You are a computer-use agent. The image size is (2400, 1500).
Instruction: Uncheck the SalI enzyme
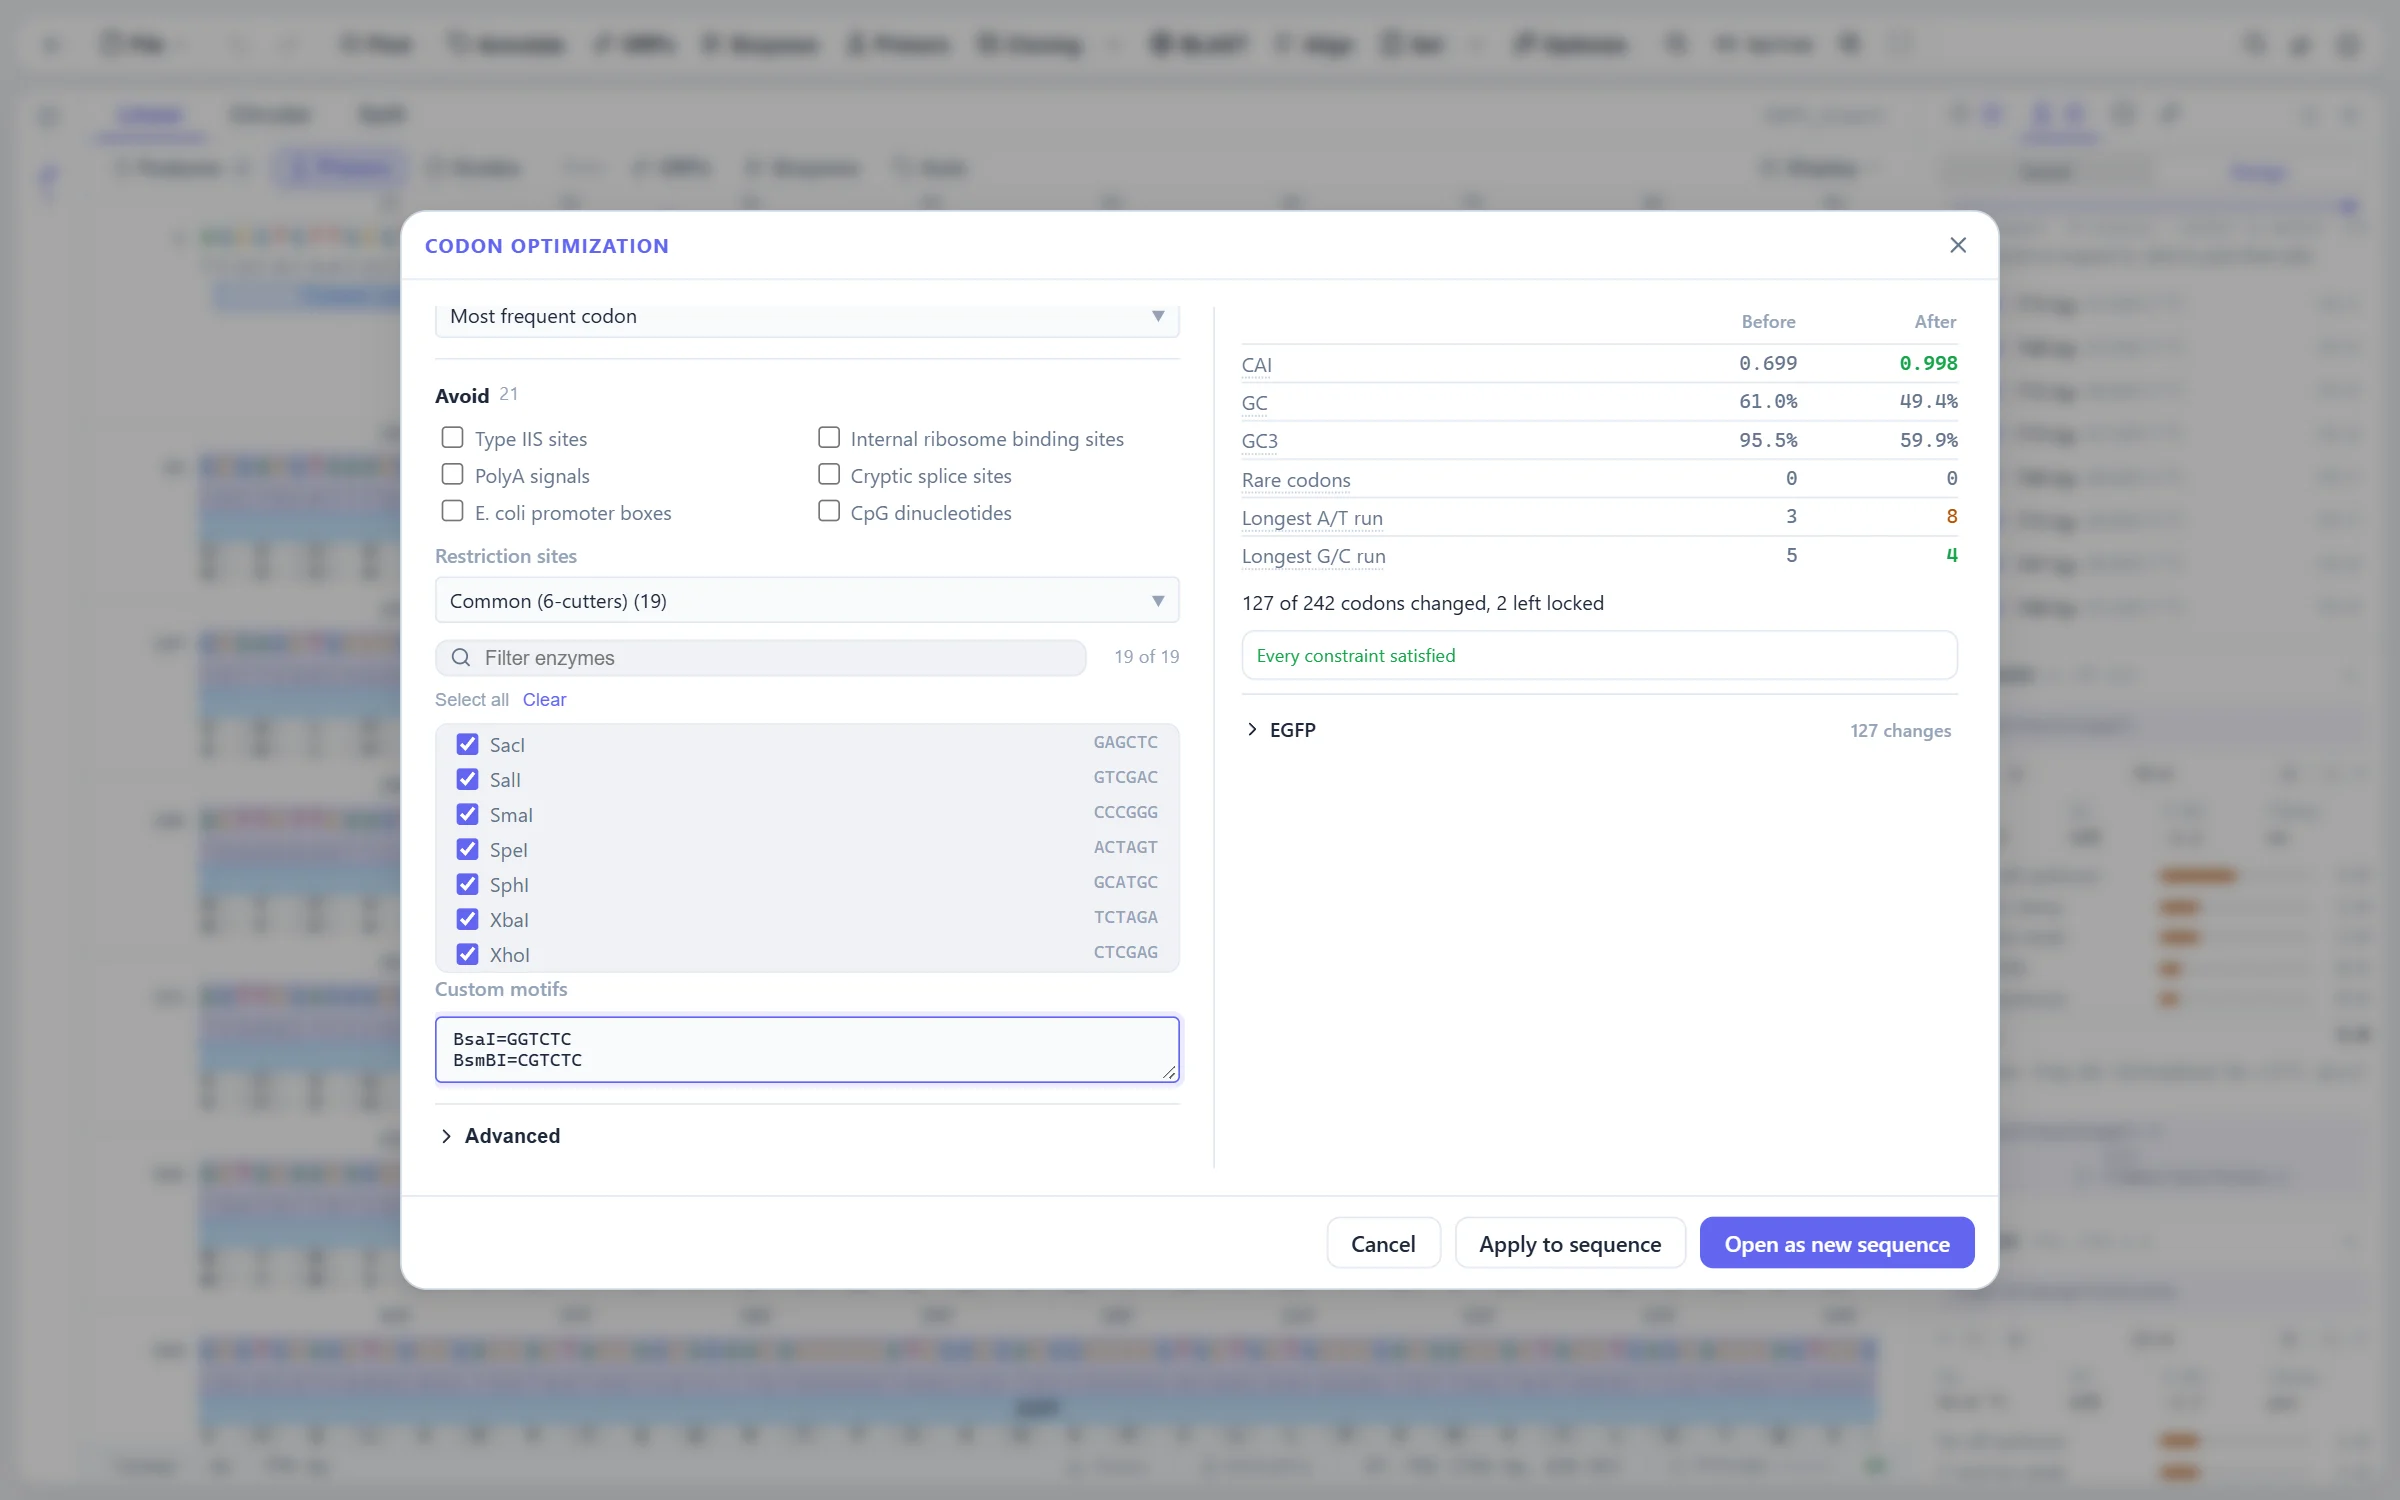pyautogui.click(x=467, y=779)
